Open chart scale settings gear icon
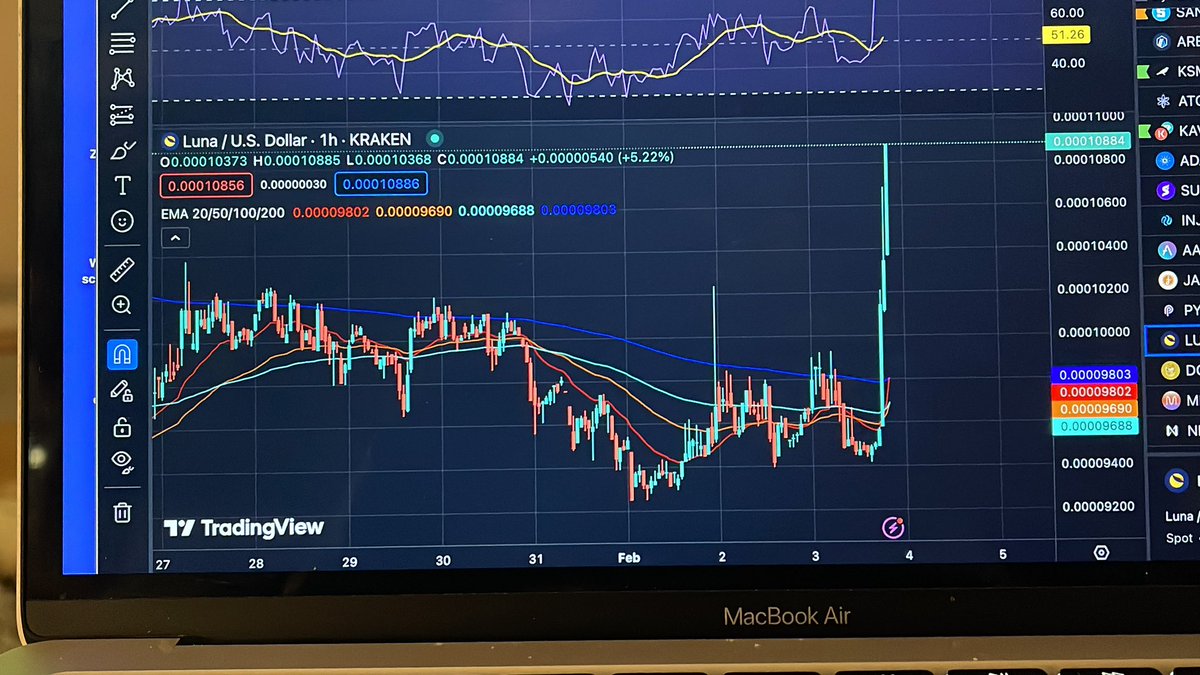 1101,552
